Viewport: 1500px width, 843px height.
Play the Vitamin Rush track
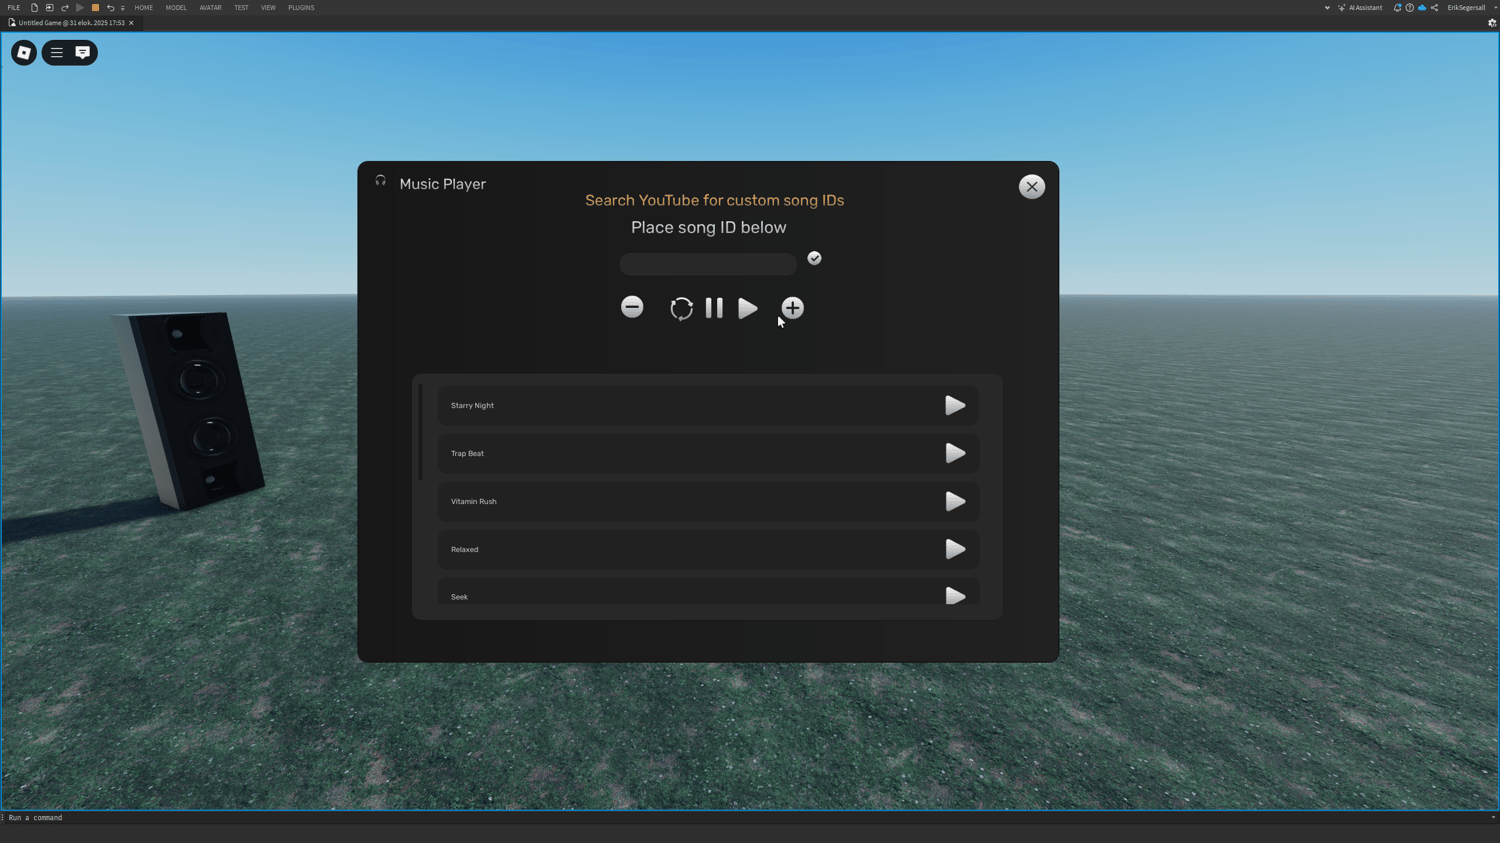[955, 502]
